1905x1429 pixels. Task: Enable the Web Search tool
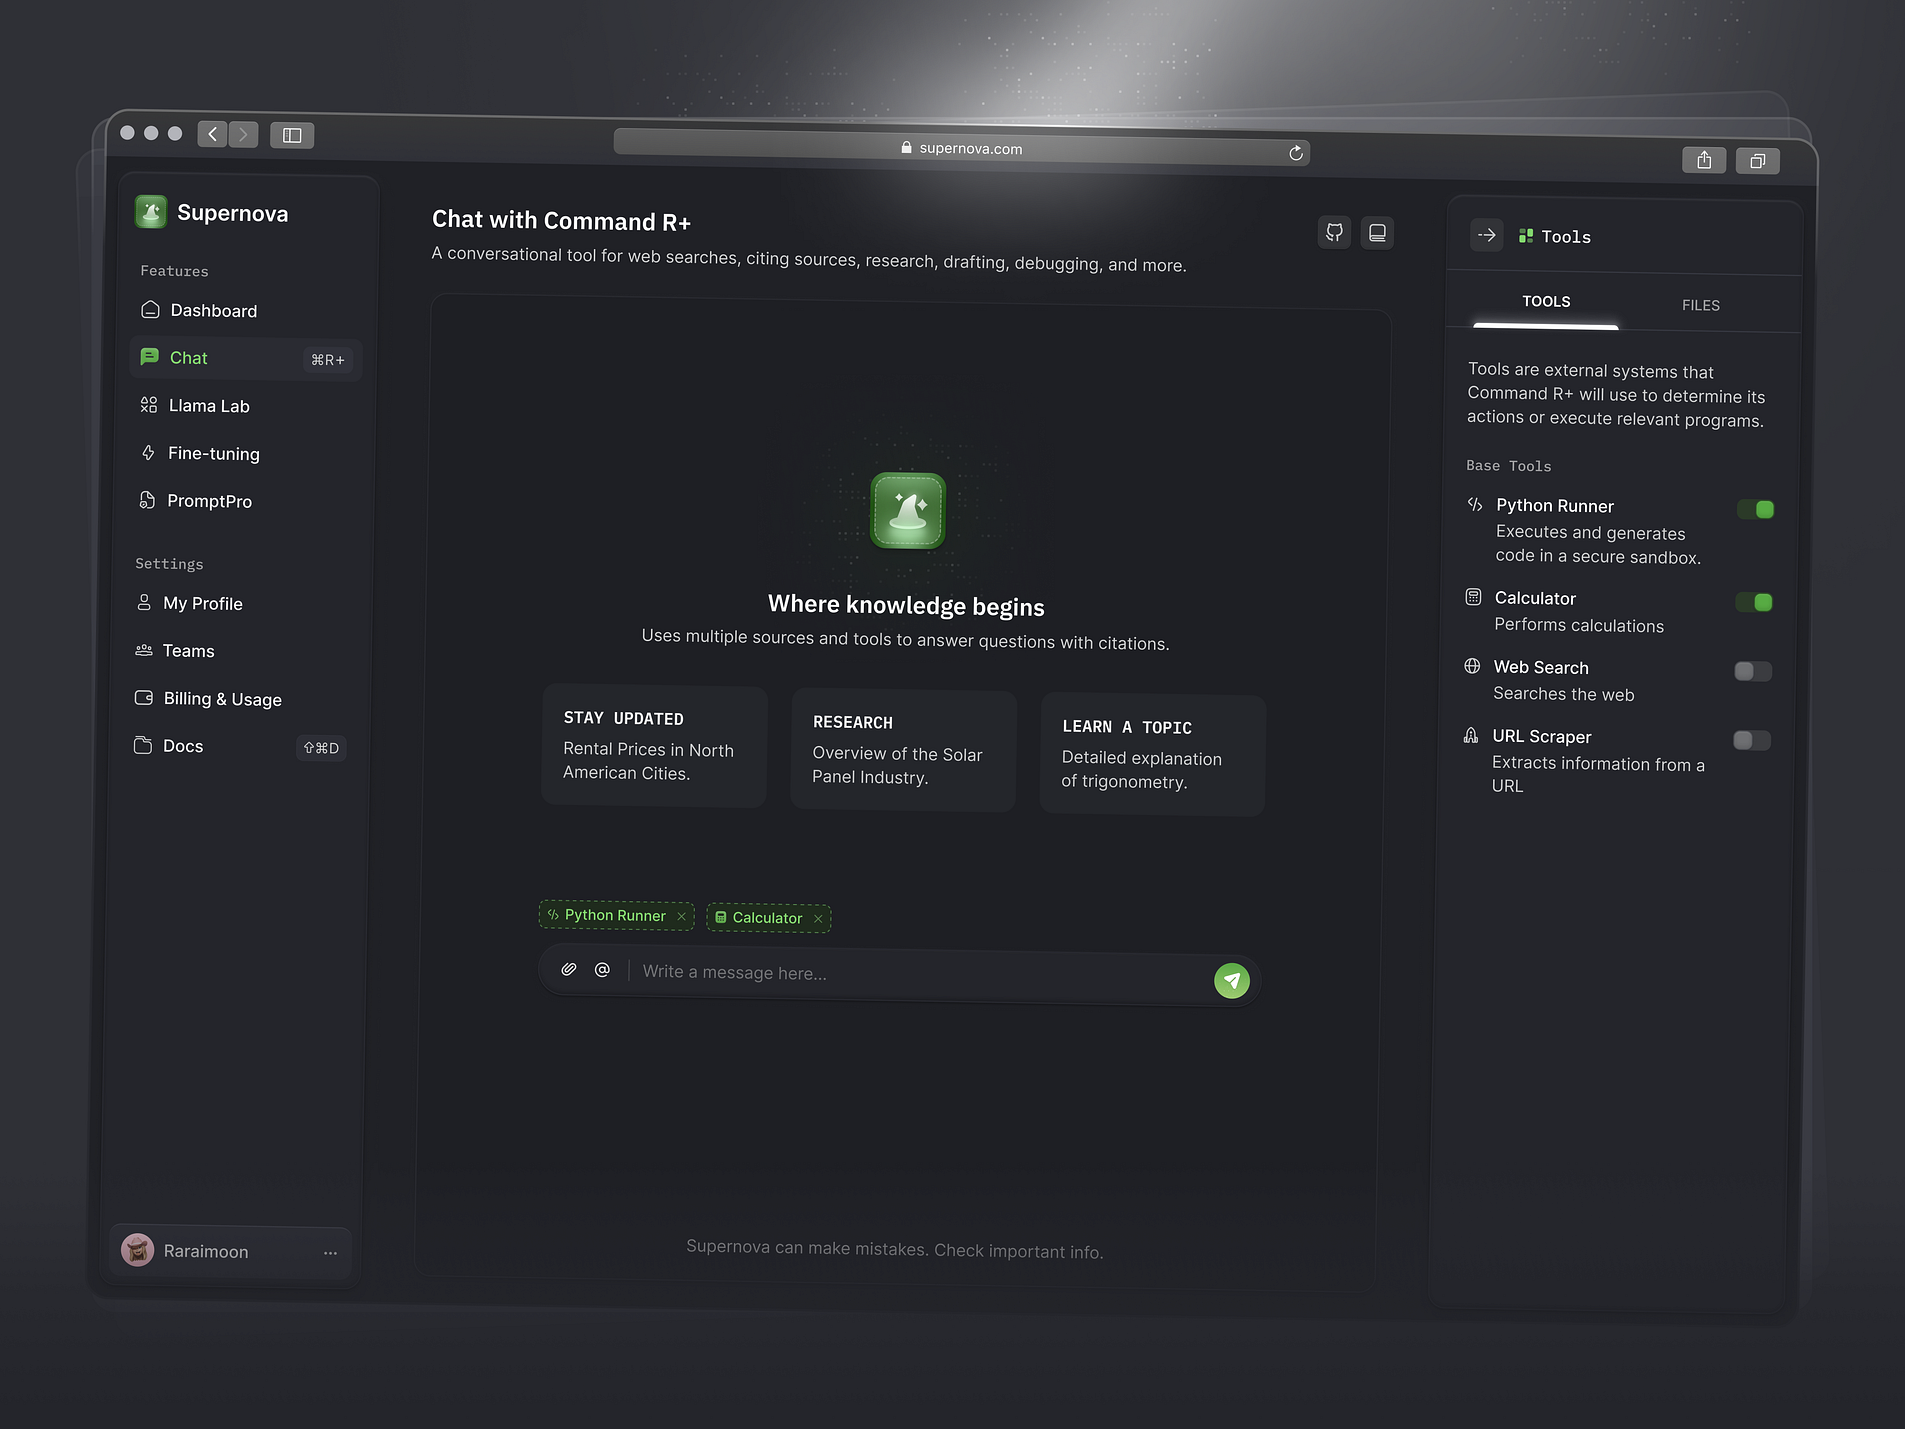pos(1752,671)
